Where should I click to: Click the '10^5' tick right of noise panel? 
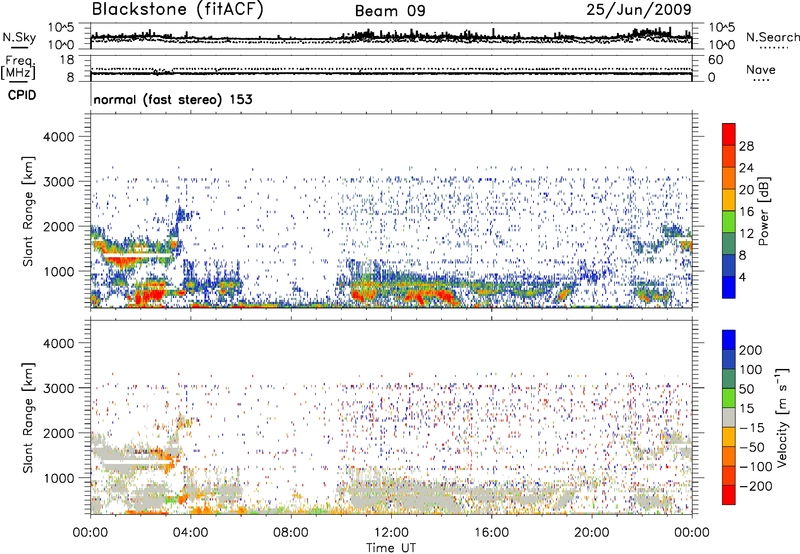point(721,27)
